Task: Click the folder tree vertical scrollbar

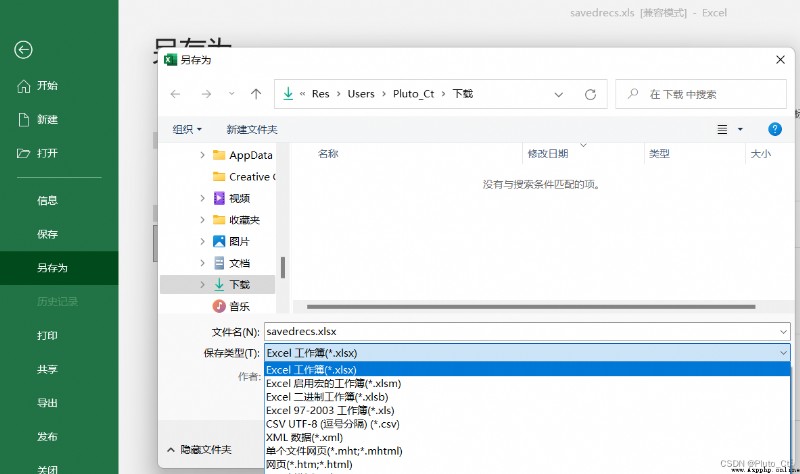Action: [283, 267]
